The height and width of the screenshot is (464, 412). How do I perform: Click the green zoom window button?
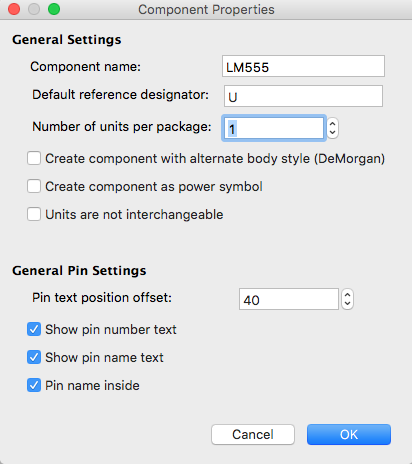pyautogui.click(x=54, y=9)
